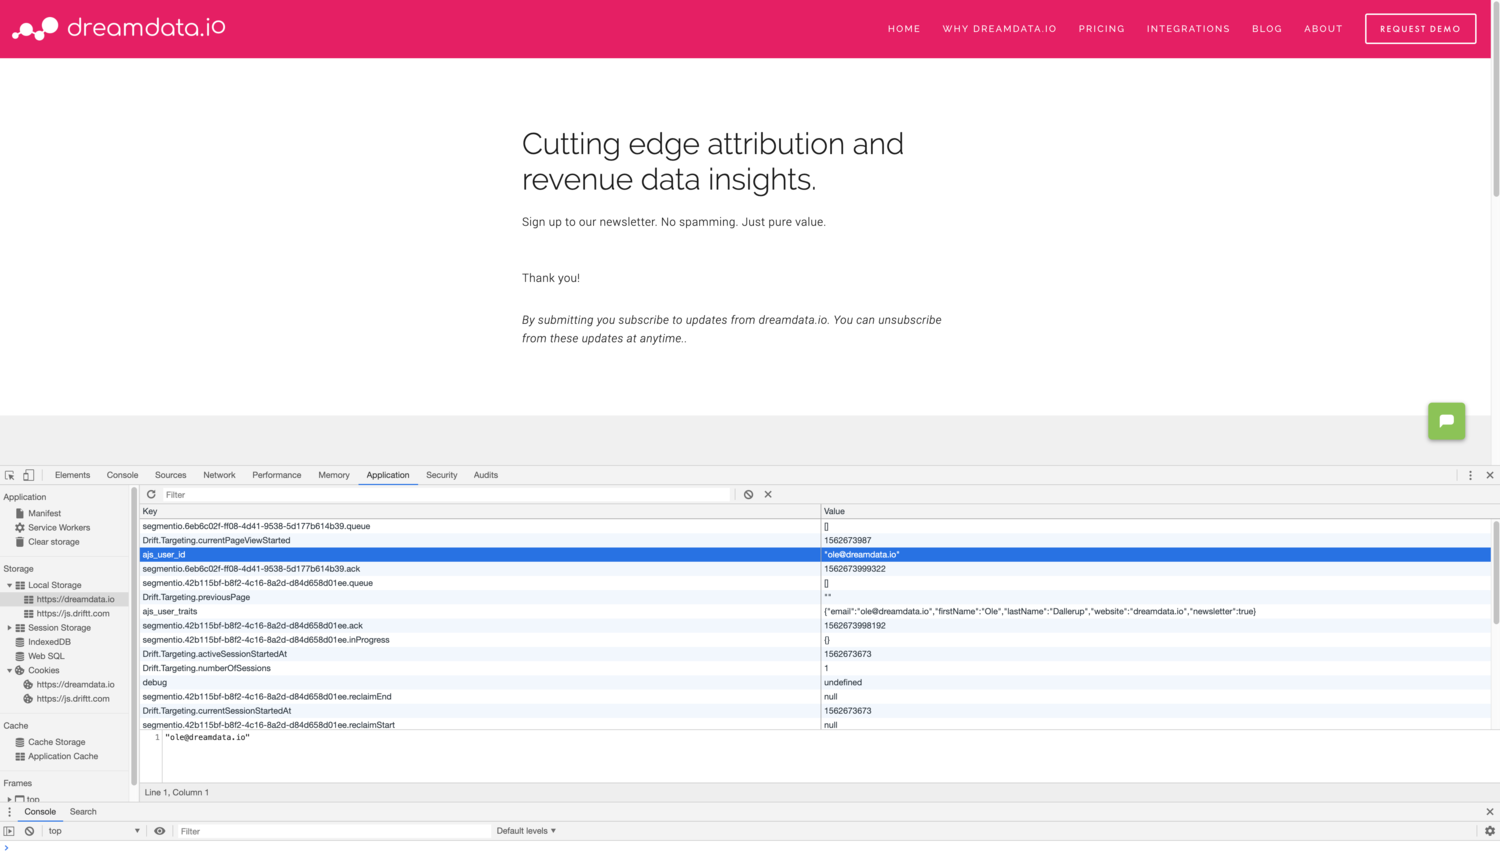Switch to the Elements tab
1500x855 pixels.
72,475
